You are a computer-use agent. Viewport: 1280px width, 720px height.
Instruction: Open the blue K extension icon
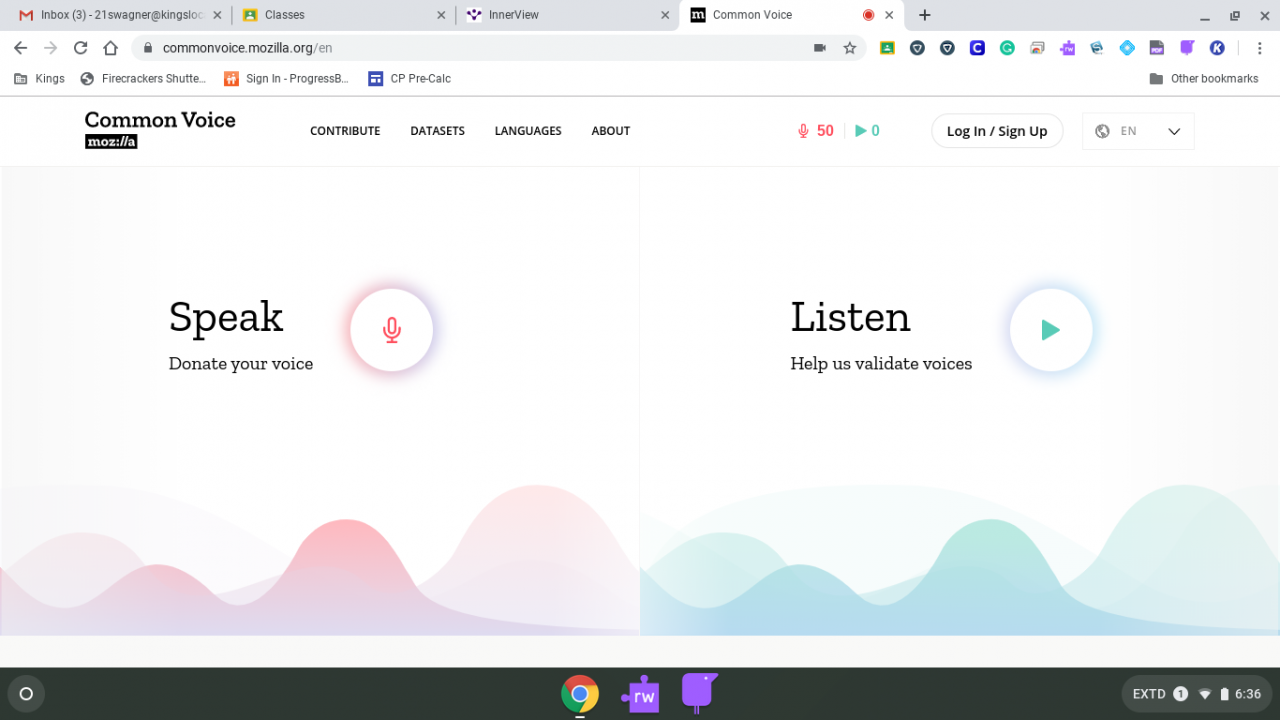1217,48
